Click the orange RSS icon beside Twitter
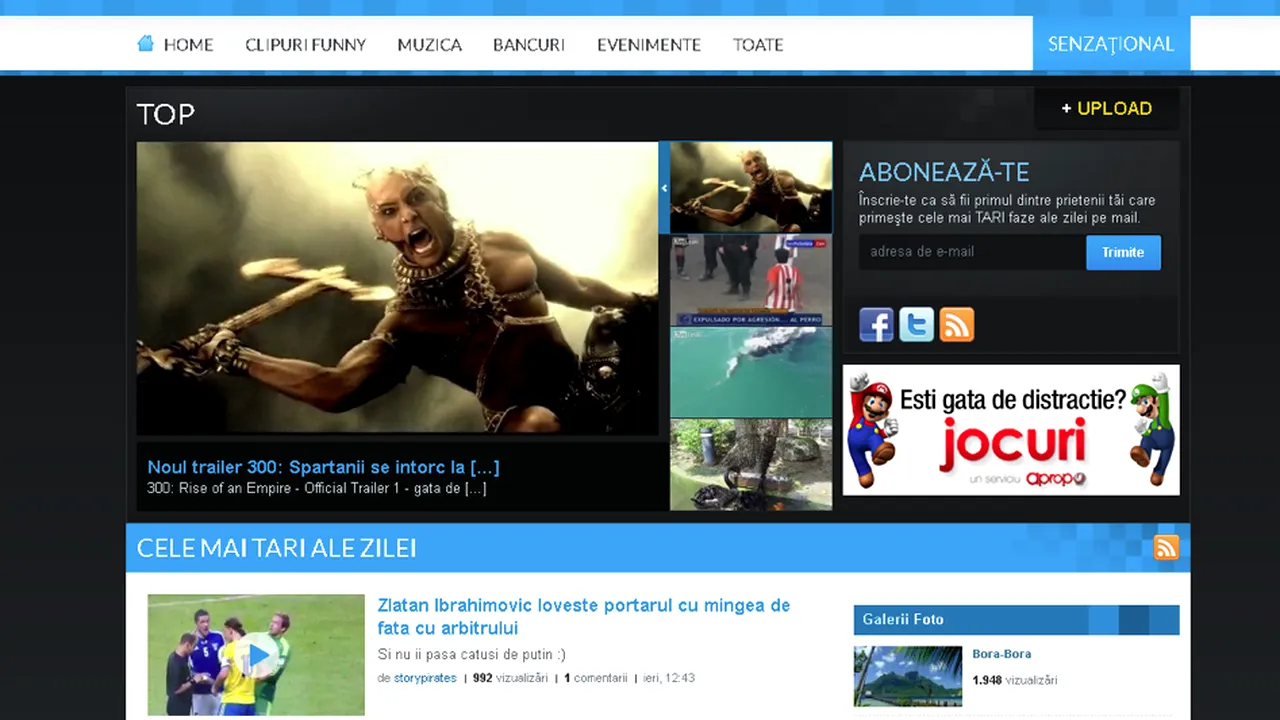The image size is (1280, 720). [x=956, y=325]
